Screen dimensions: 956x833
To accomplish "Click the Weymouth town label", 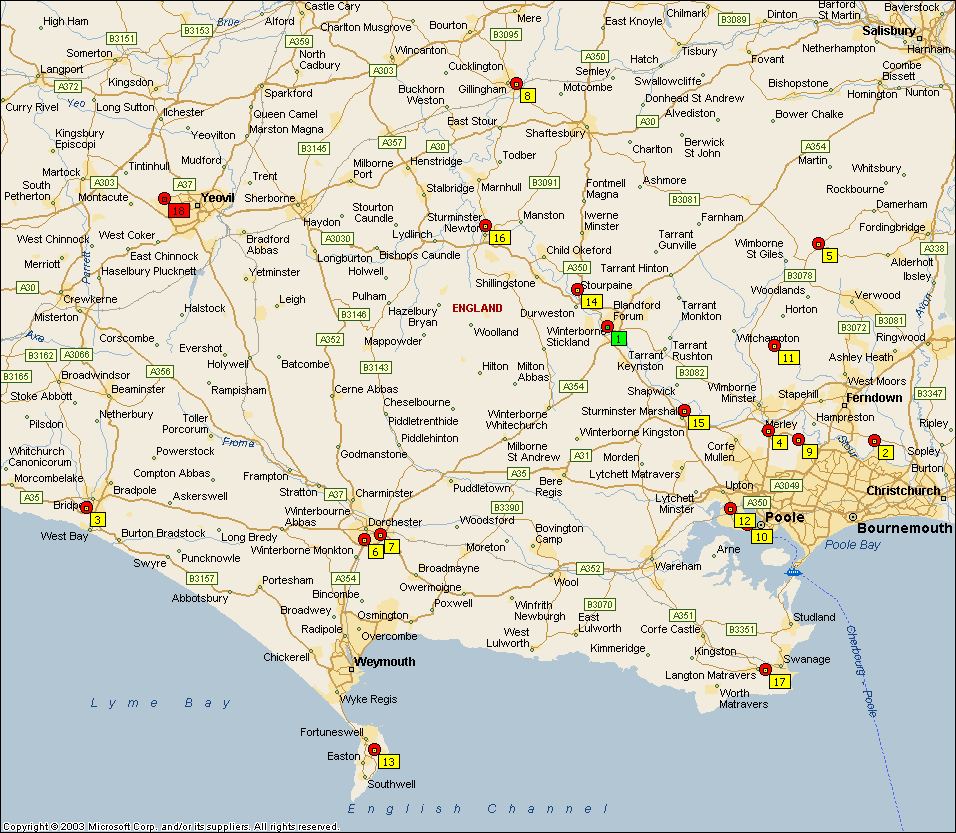I will point(384,662).
